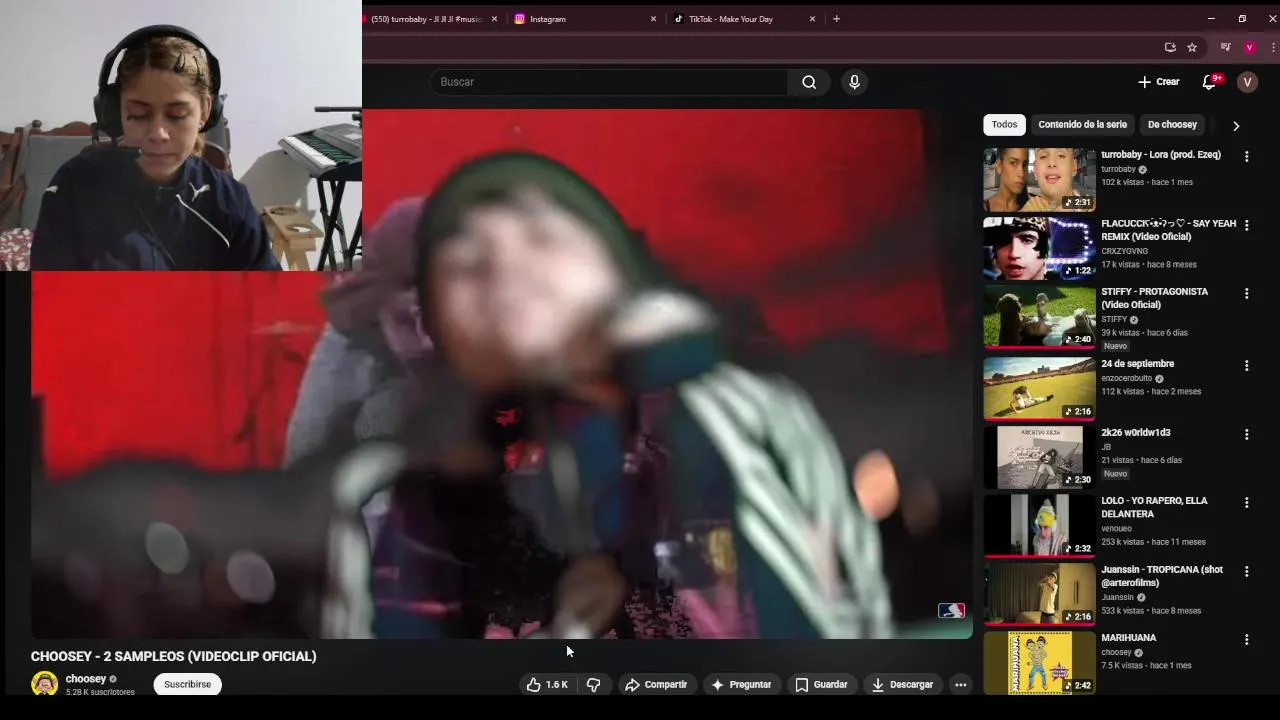Select the De choosey filter chip

click(1172, 125)
